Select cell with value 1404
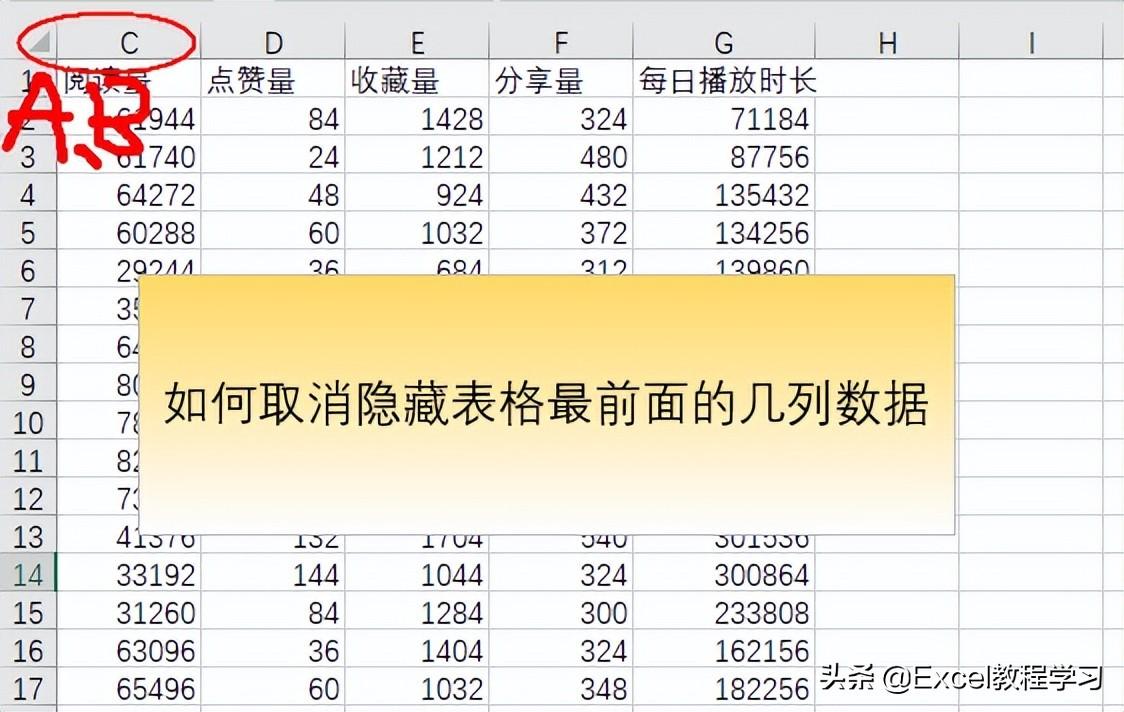The height and width of the screenshot is (712, 1124). (417, 650)
